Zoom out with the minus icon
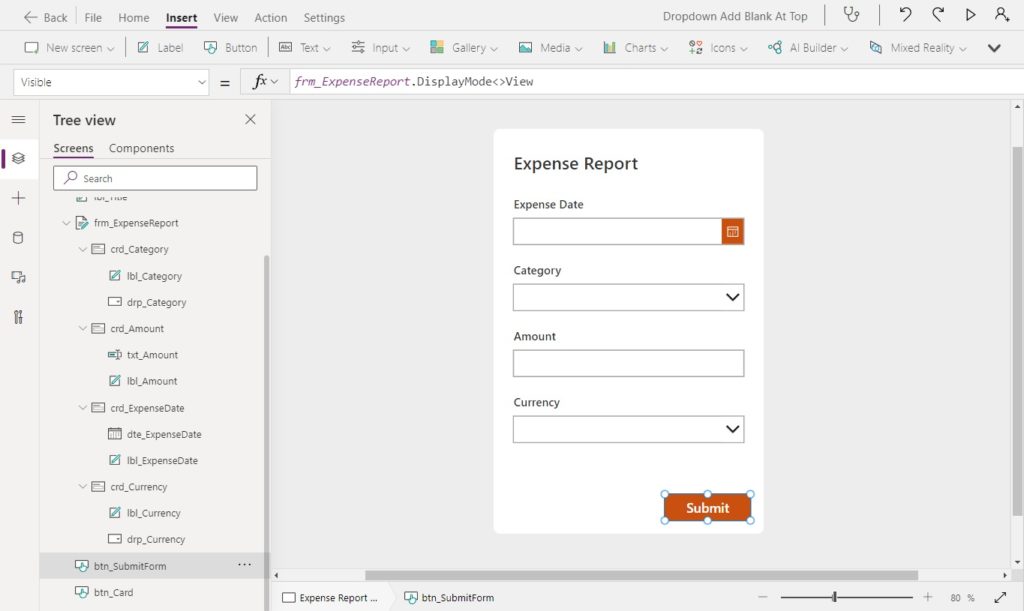This screenshot has height=611, width=1024. 763,597
